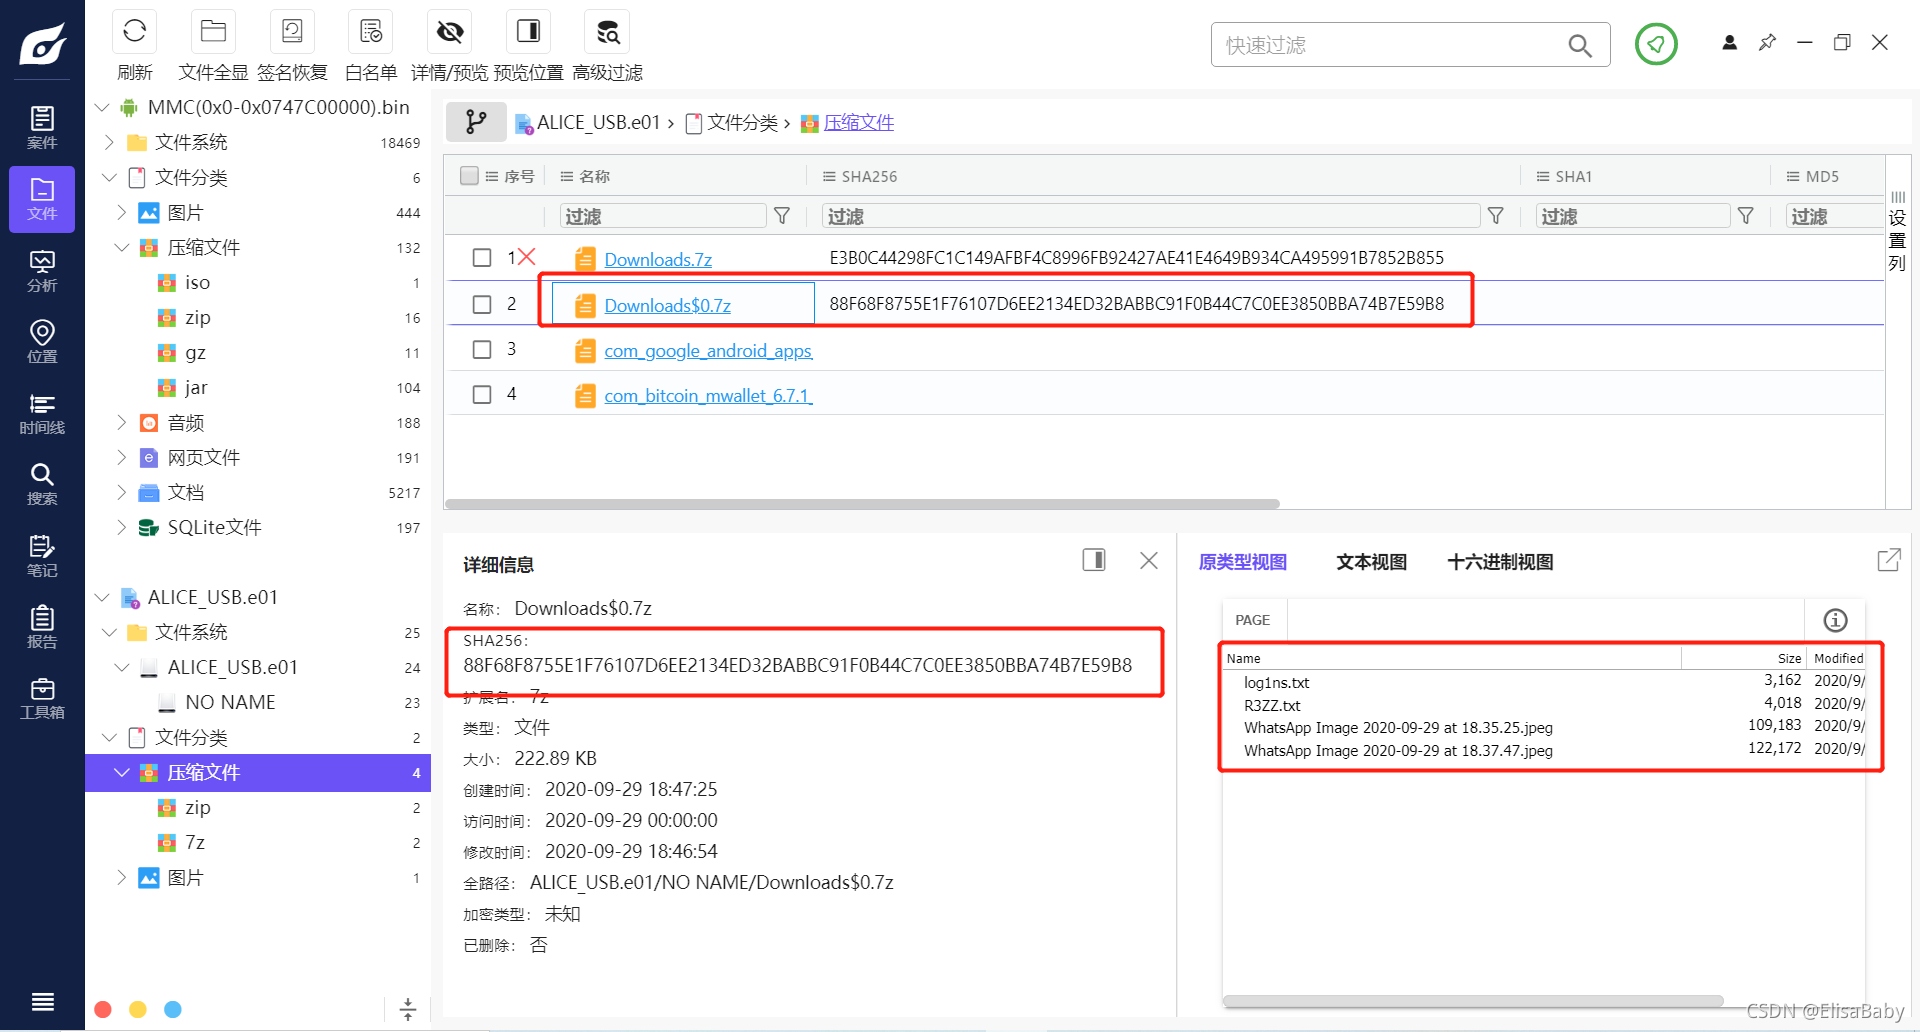Collapse the MMC(0x0-0x0747C00000).bin tree node
Screen dimensions: 1920x1032
point(102,107)
